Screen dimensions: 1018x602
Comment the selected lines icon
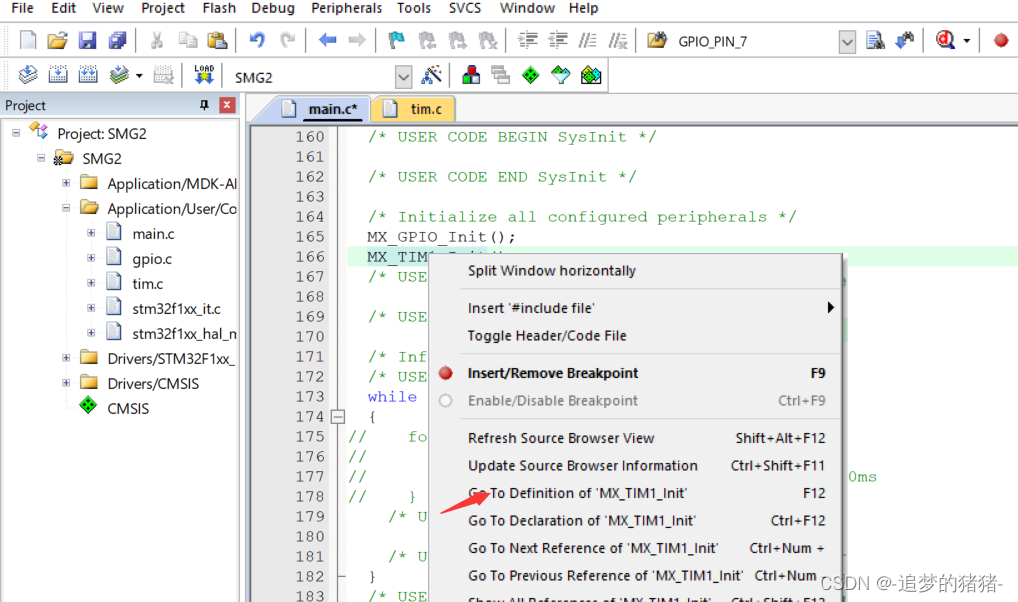click(588, 40)
